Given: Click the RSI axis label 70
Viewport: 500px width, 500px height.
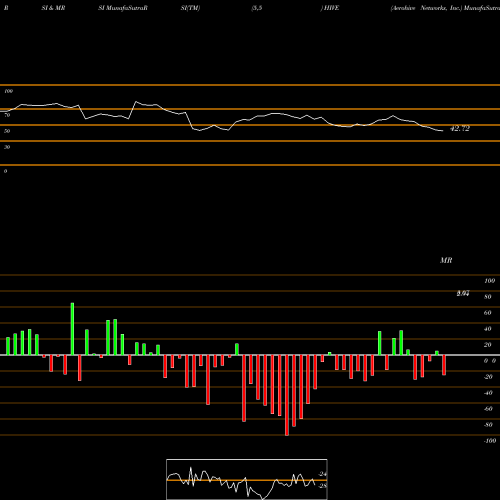Looking at the screenshot, I should point(7,115).
